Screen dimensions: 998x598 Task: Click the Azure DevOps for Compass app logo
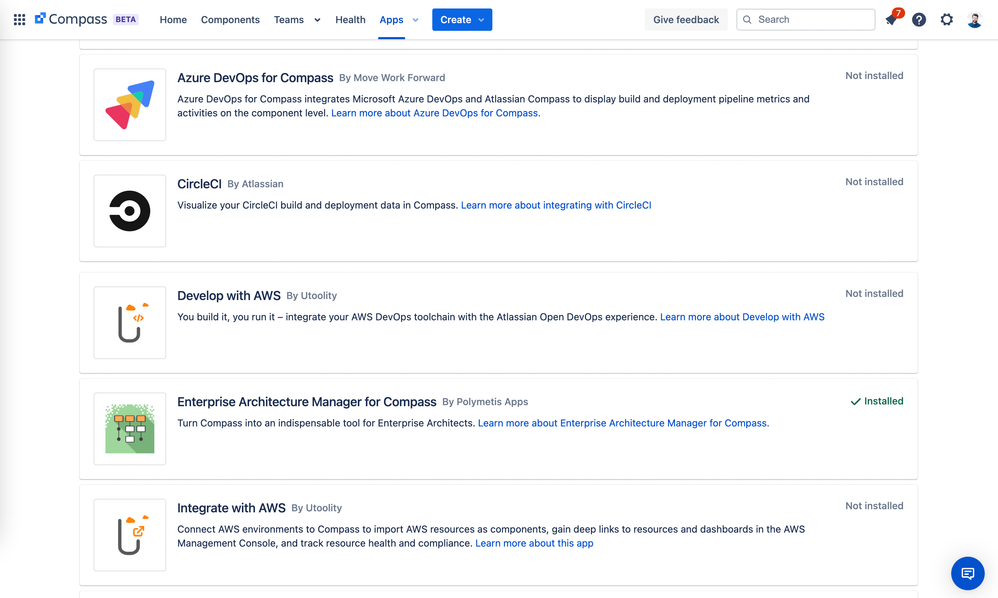[130, 105]
